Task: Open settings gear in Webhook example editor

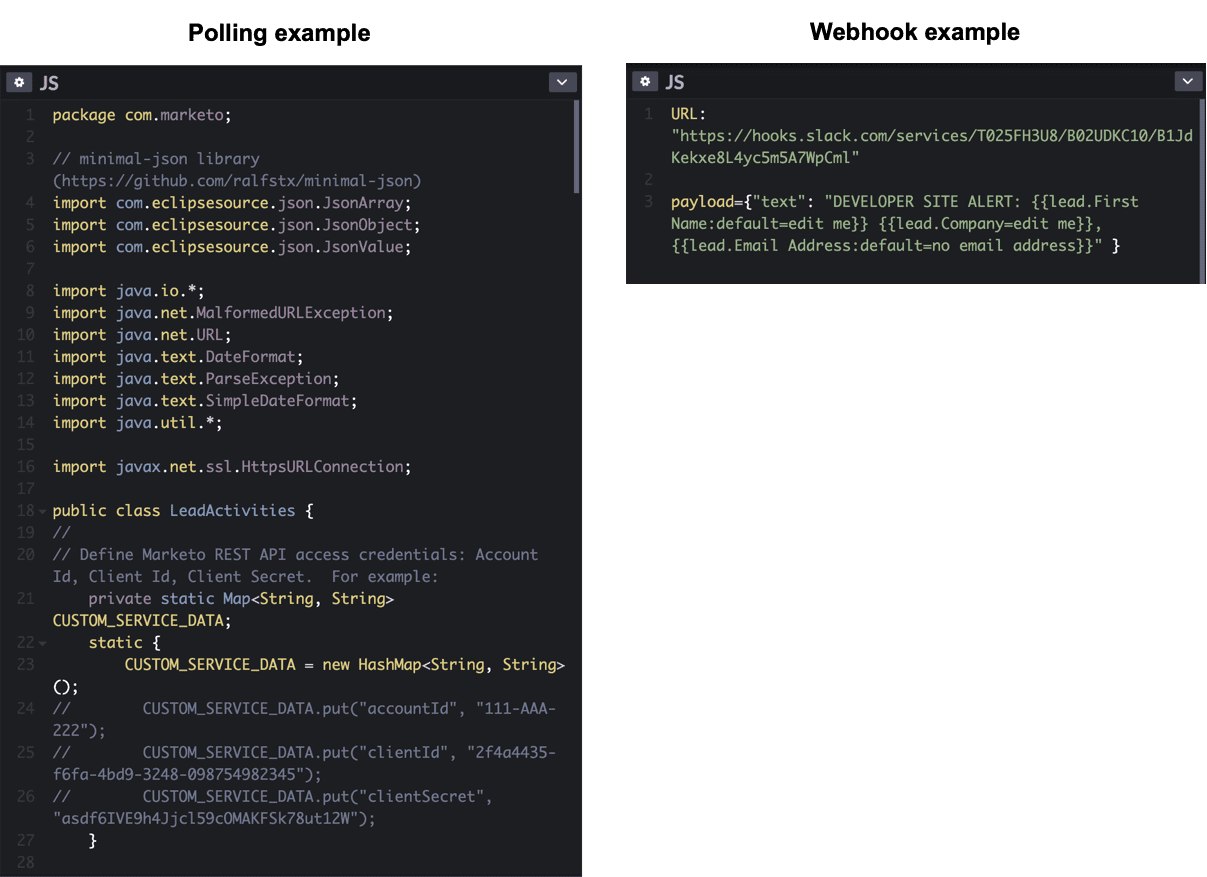Action: [x=646, y=81]
